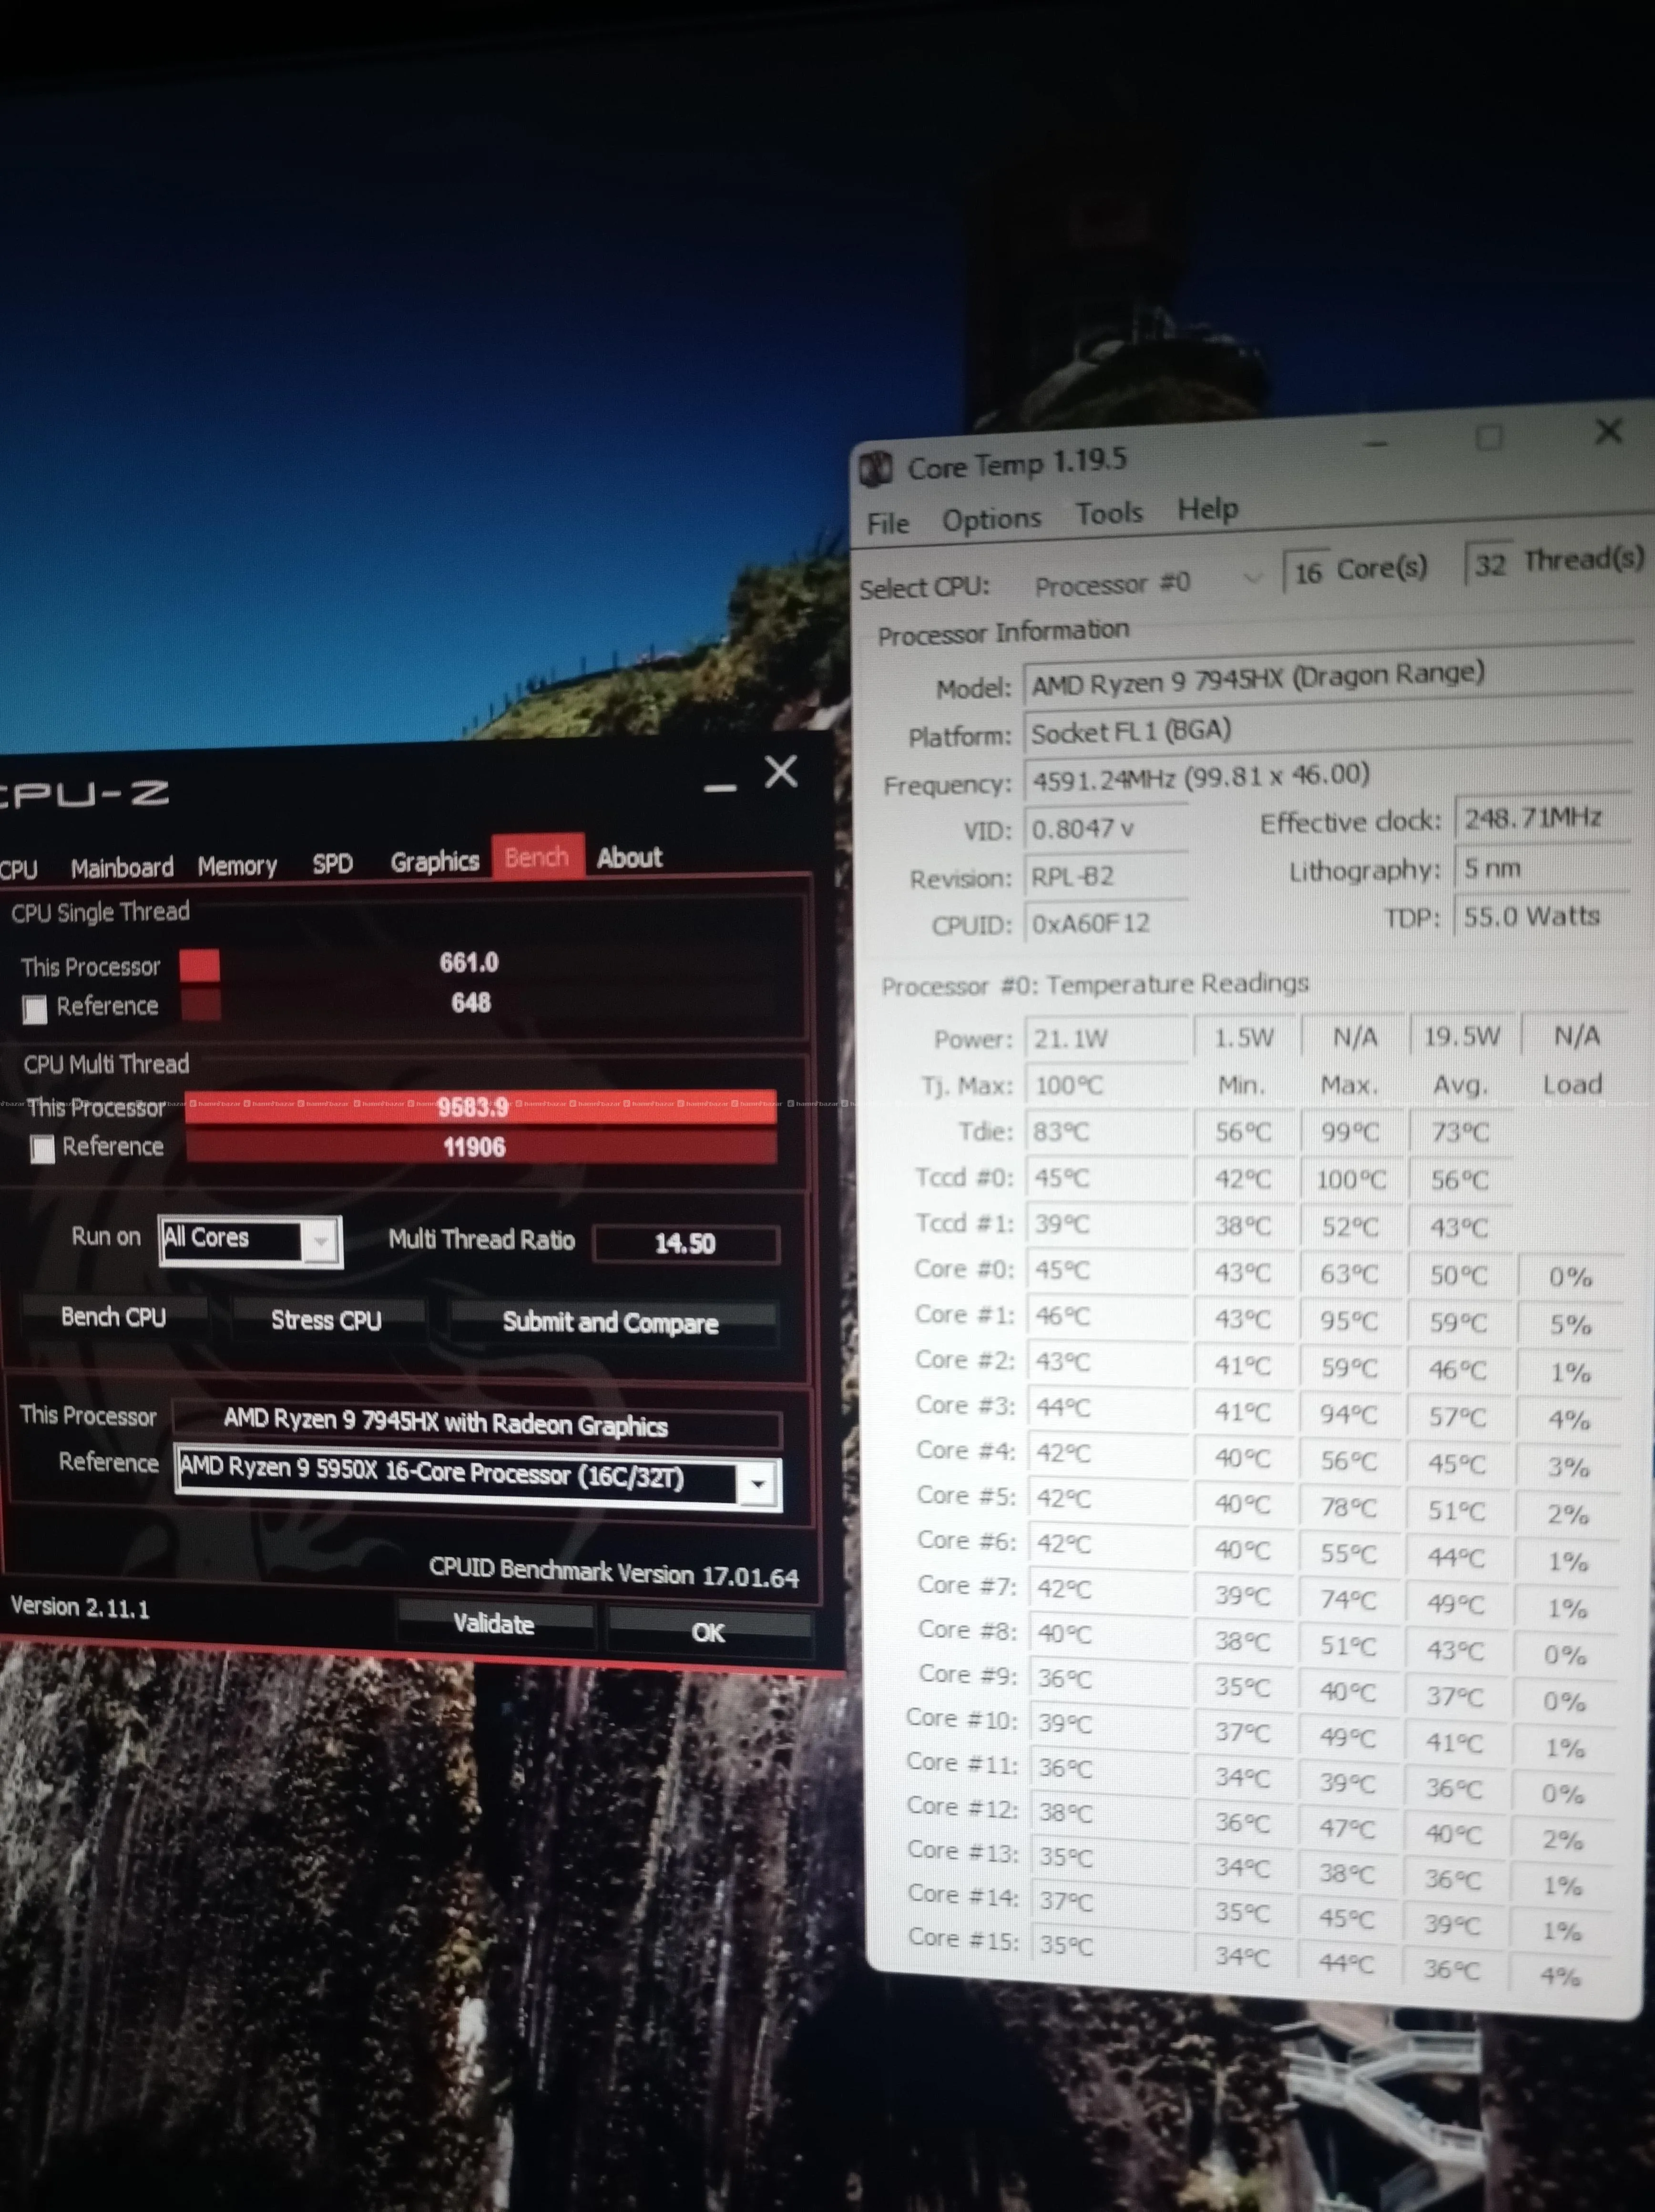Close the CPU-Z window
1655x2212 pixels.
(781, 772)
